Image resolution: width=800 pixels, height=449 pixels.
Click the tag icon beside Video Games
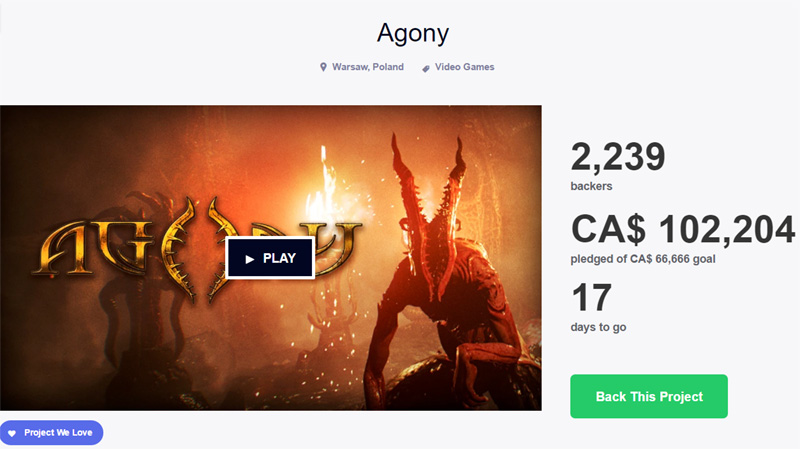426,68
